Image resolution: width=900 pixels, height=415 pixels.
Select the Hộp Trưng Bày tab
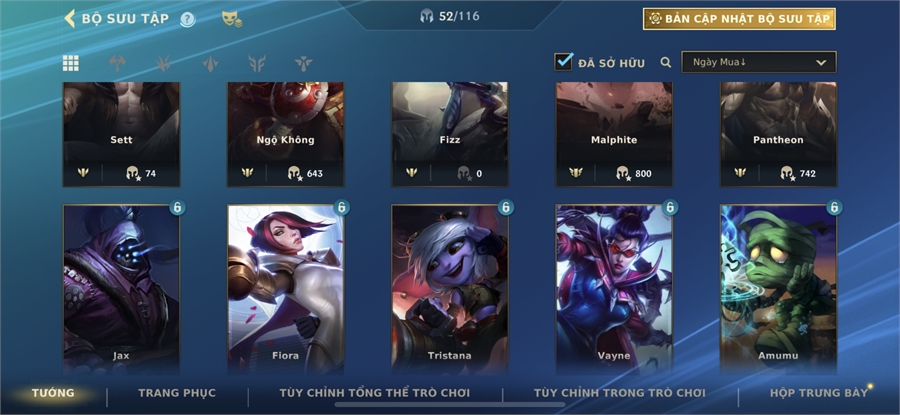[x=819, y=393]
